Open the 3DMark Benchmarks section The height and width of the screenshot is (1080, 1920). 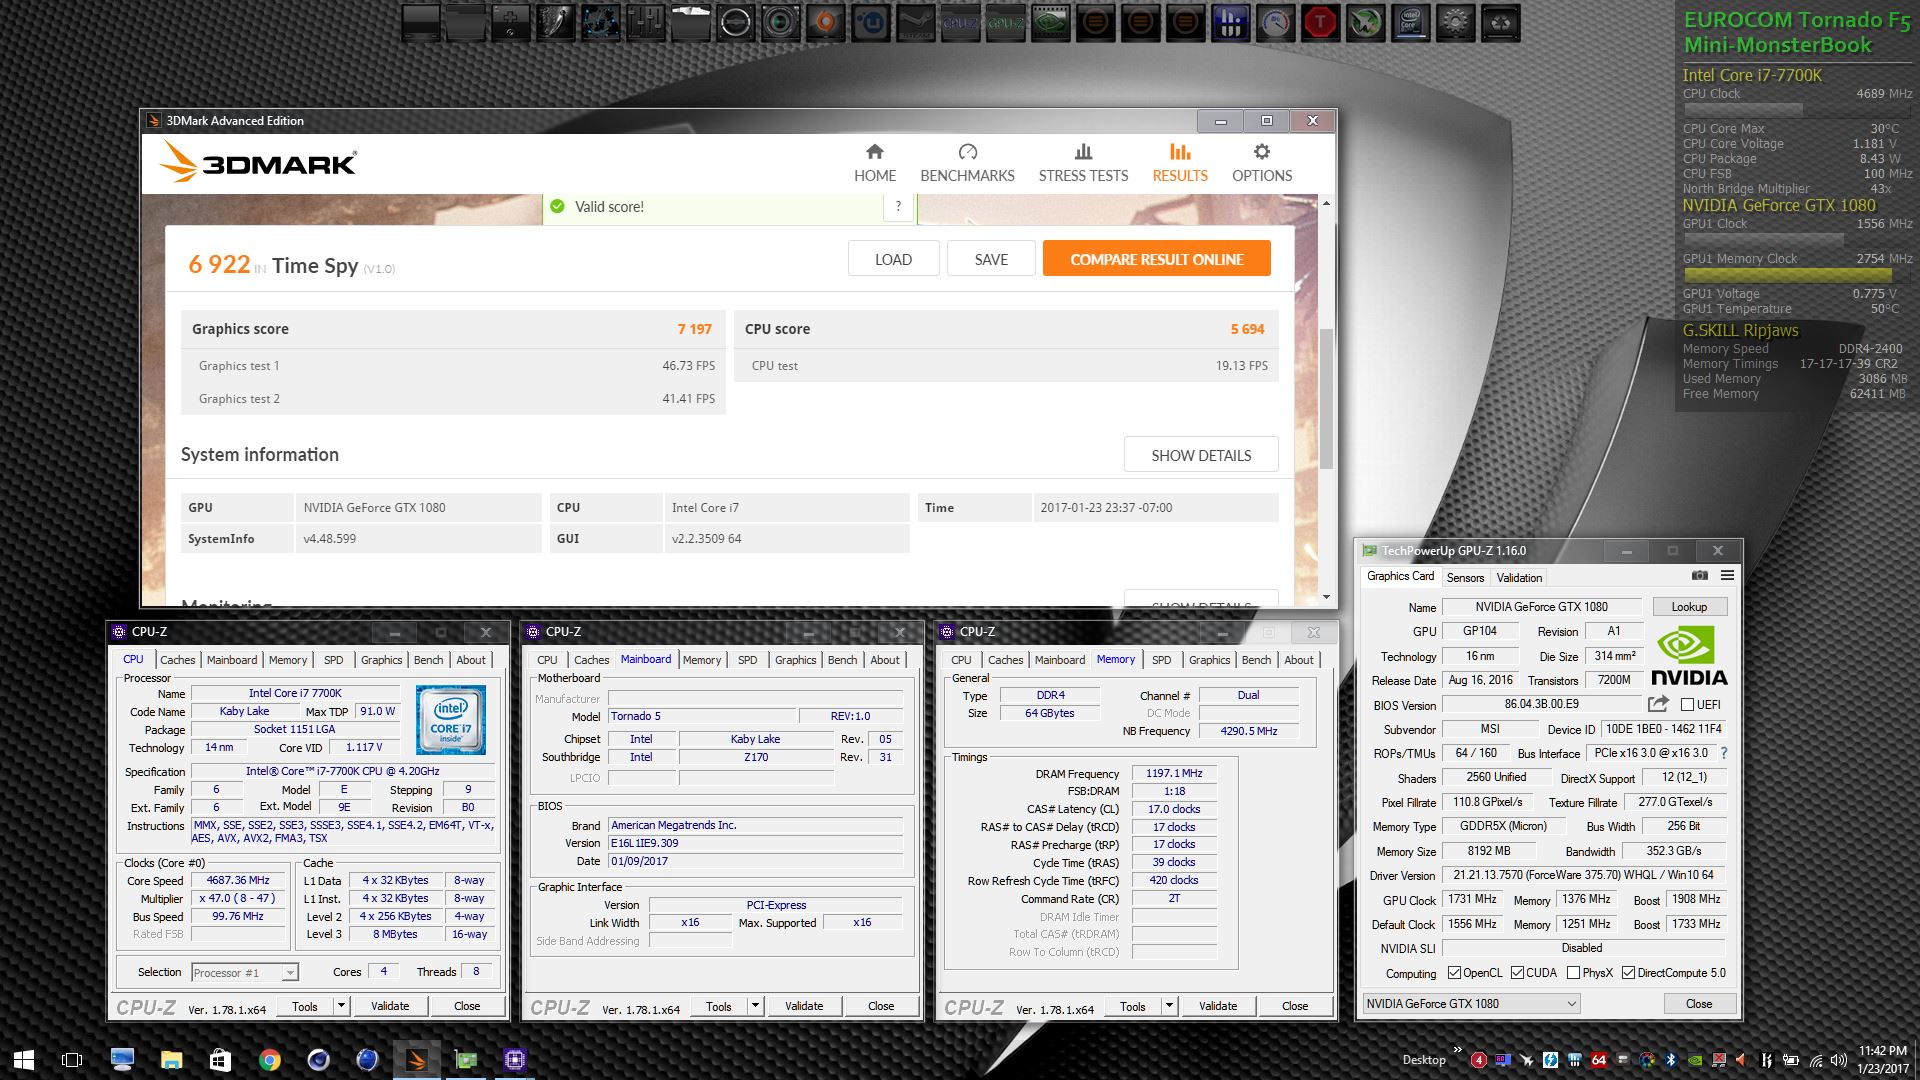[967, 163]
